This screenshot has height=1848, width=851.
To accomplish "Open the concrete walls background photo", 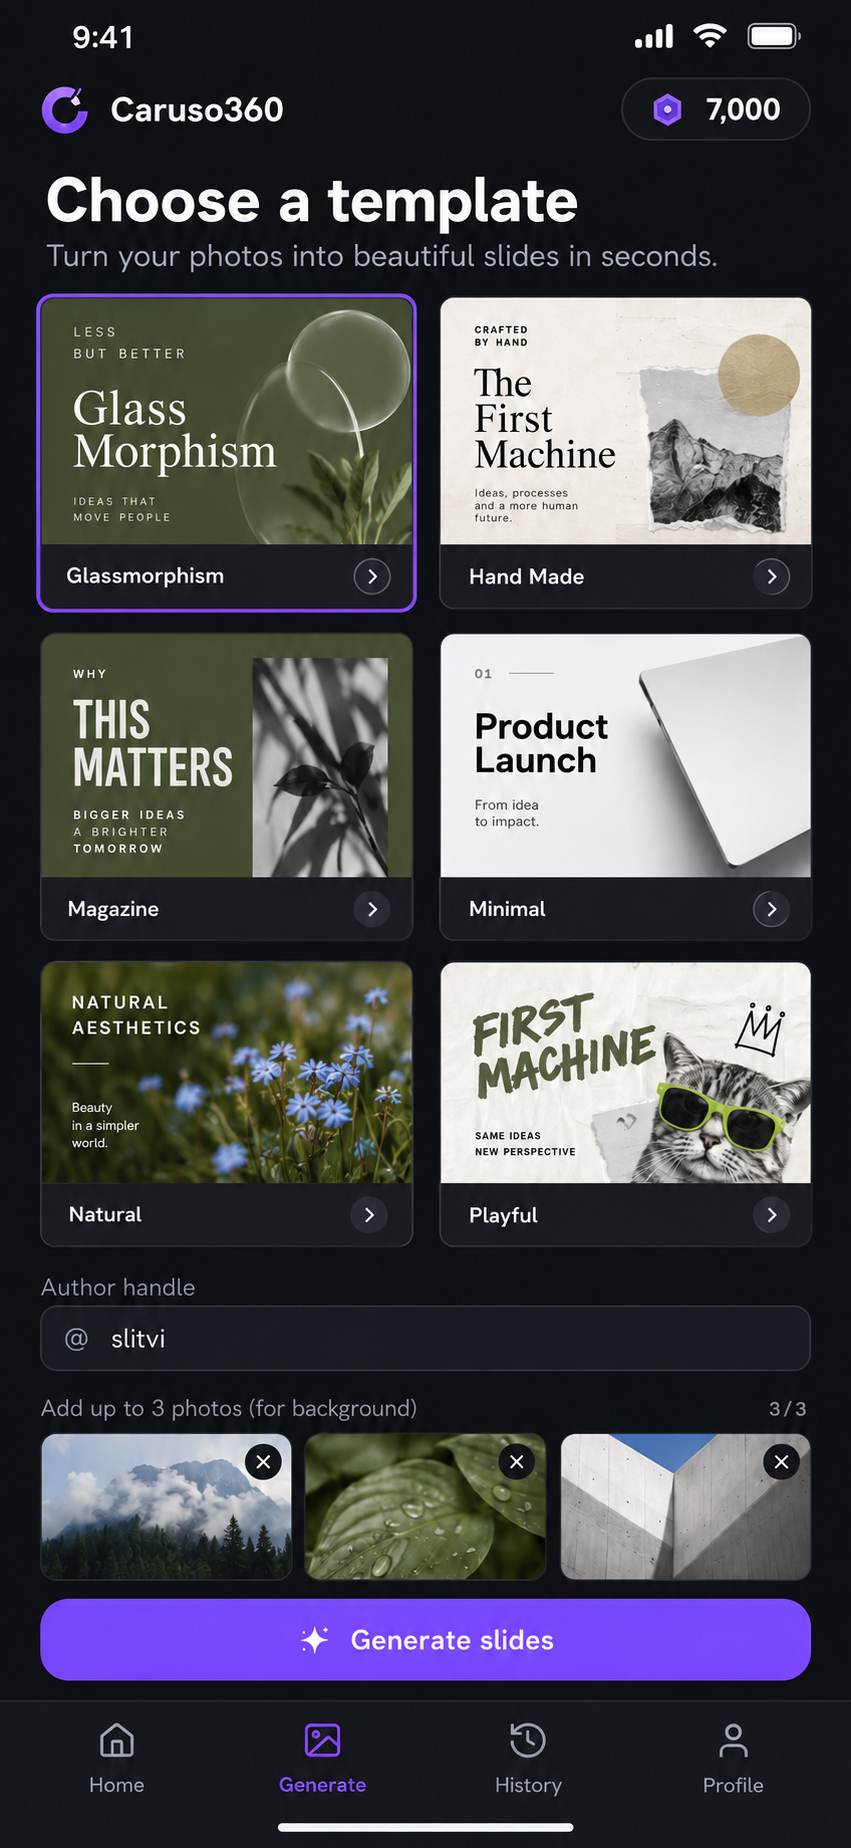I will click(x=685, y=1506).
